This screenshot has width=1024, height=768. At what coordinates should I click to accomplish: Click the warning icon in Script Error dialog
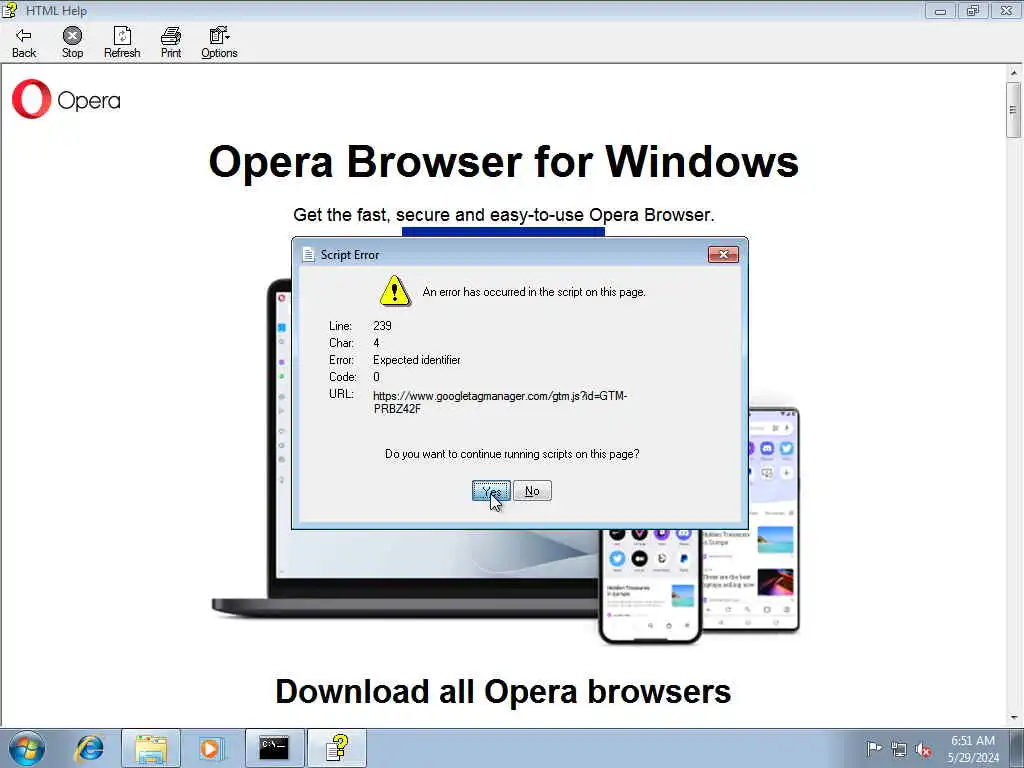(394, 291)
